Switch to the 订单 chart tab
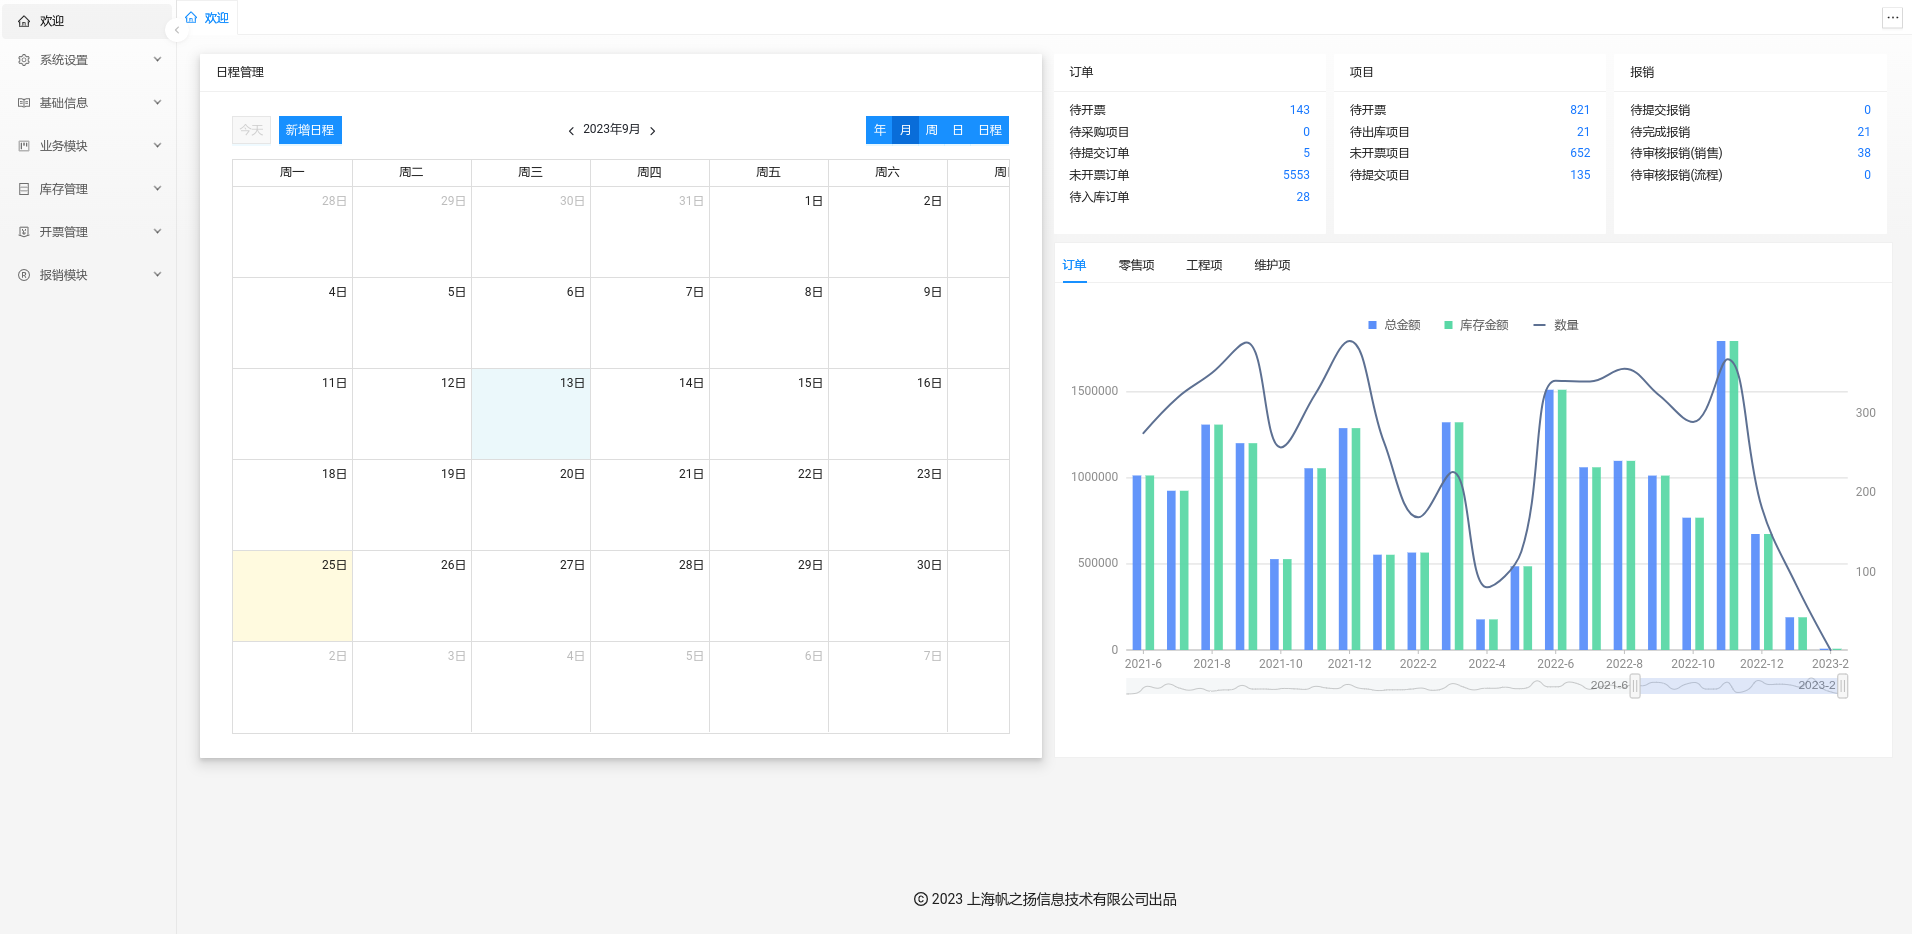Screen dimensions: 1912x934 pyautogui.click(x=1074, y=265)
